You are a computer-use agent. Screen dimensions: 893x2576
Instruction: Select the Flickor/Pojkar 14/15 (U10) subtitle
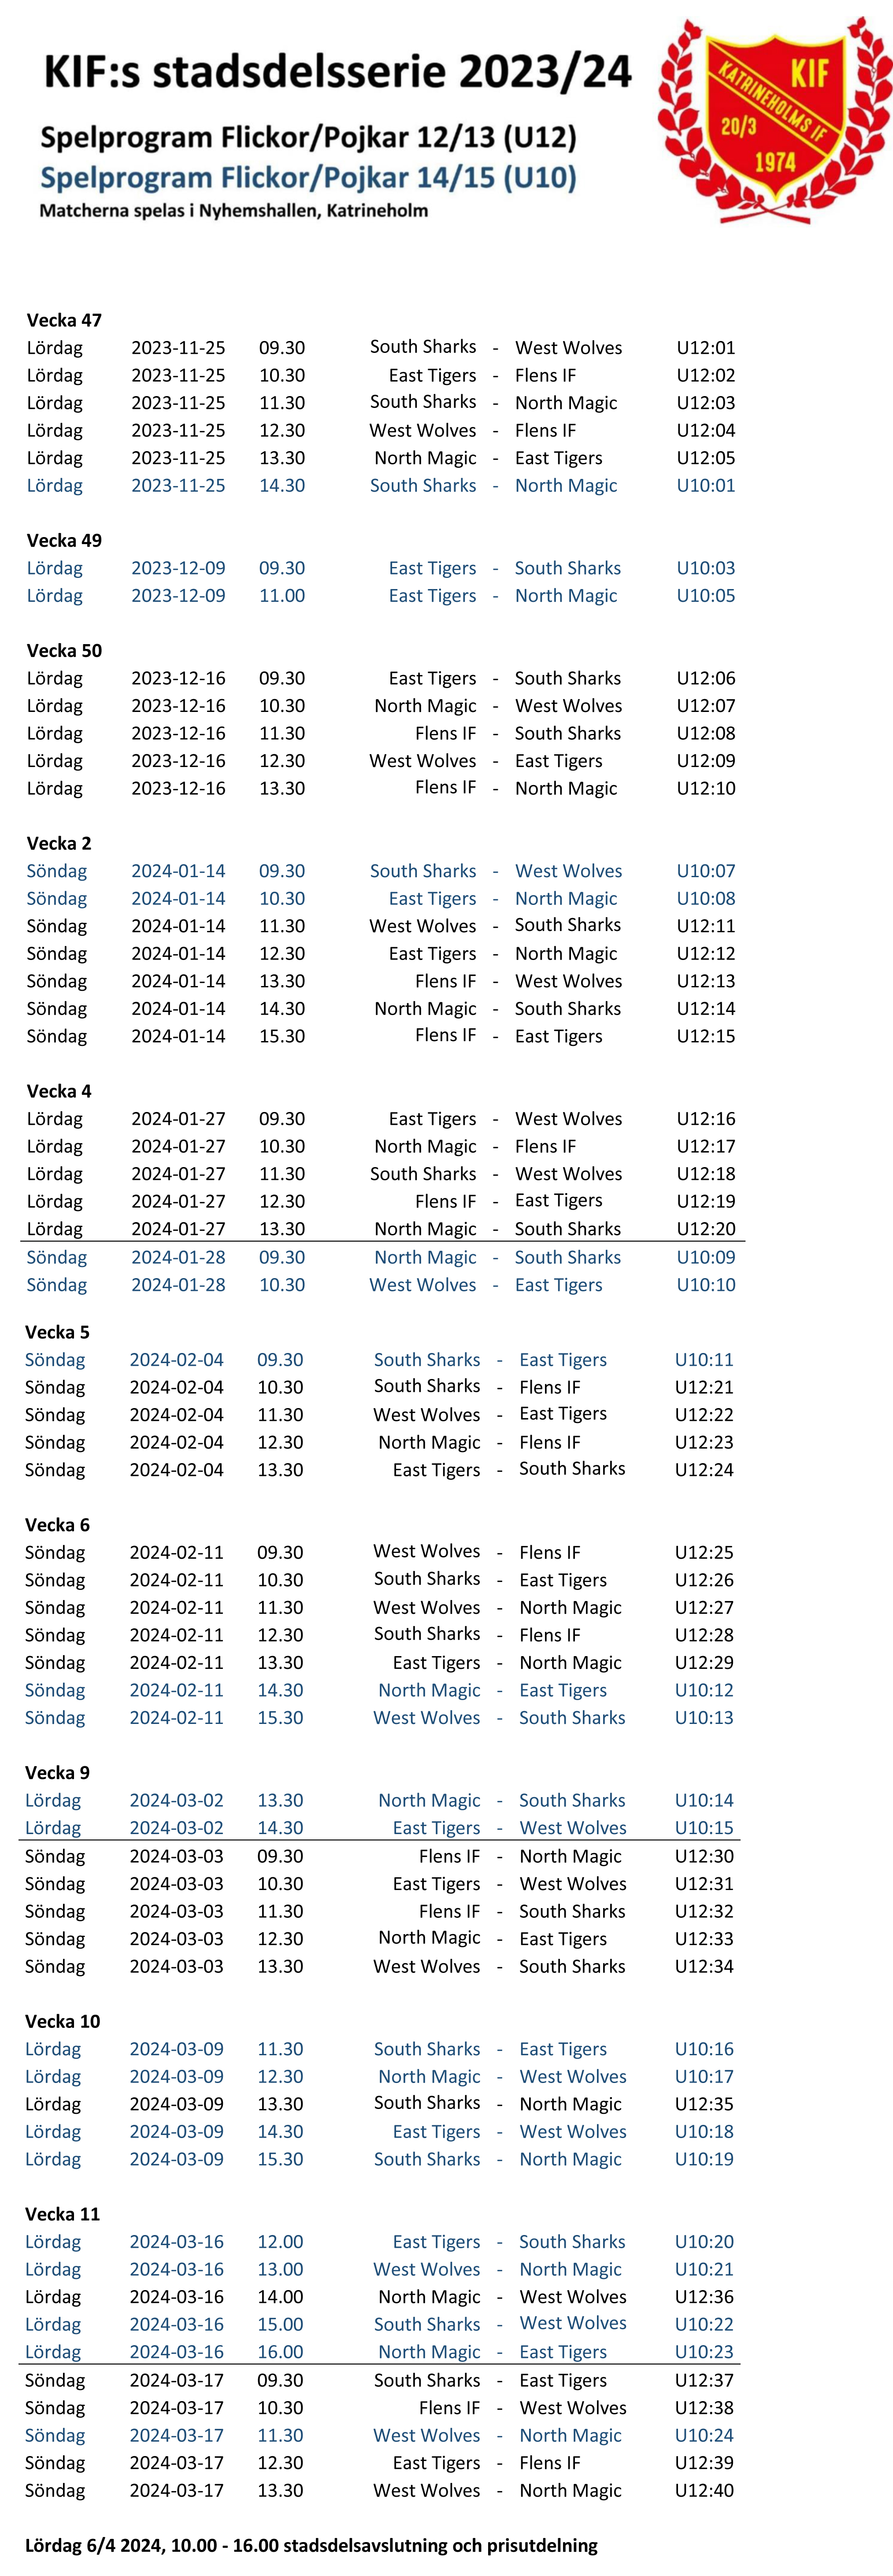point(308,178)
